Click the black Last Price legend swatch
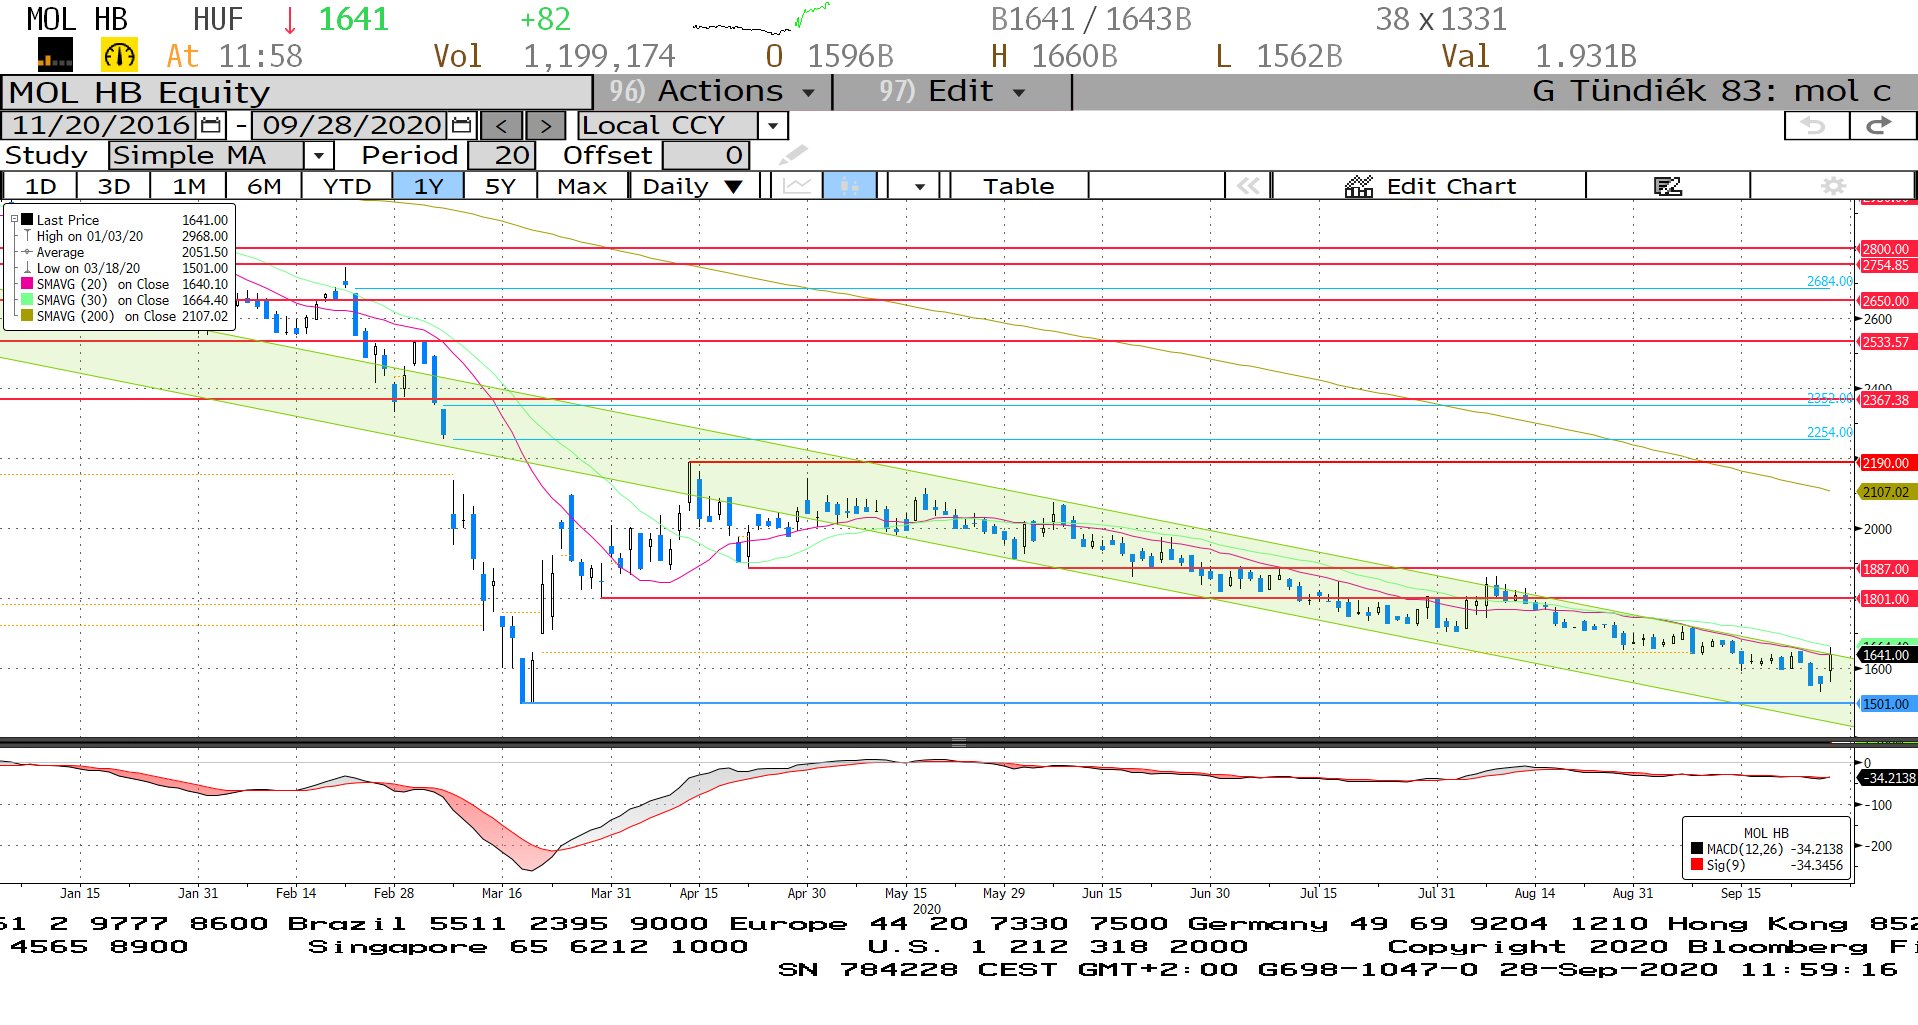 click(x=27, y=219)
